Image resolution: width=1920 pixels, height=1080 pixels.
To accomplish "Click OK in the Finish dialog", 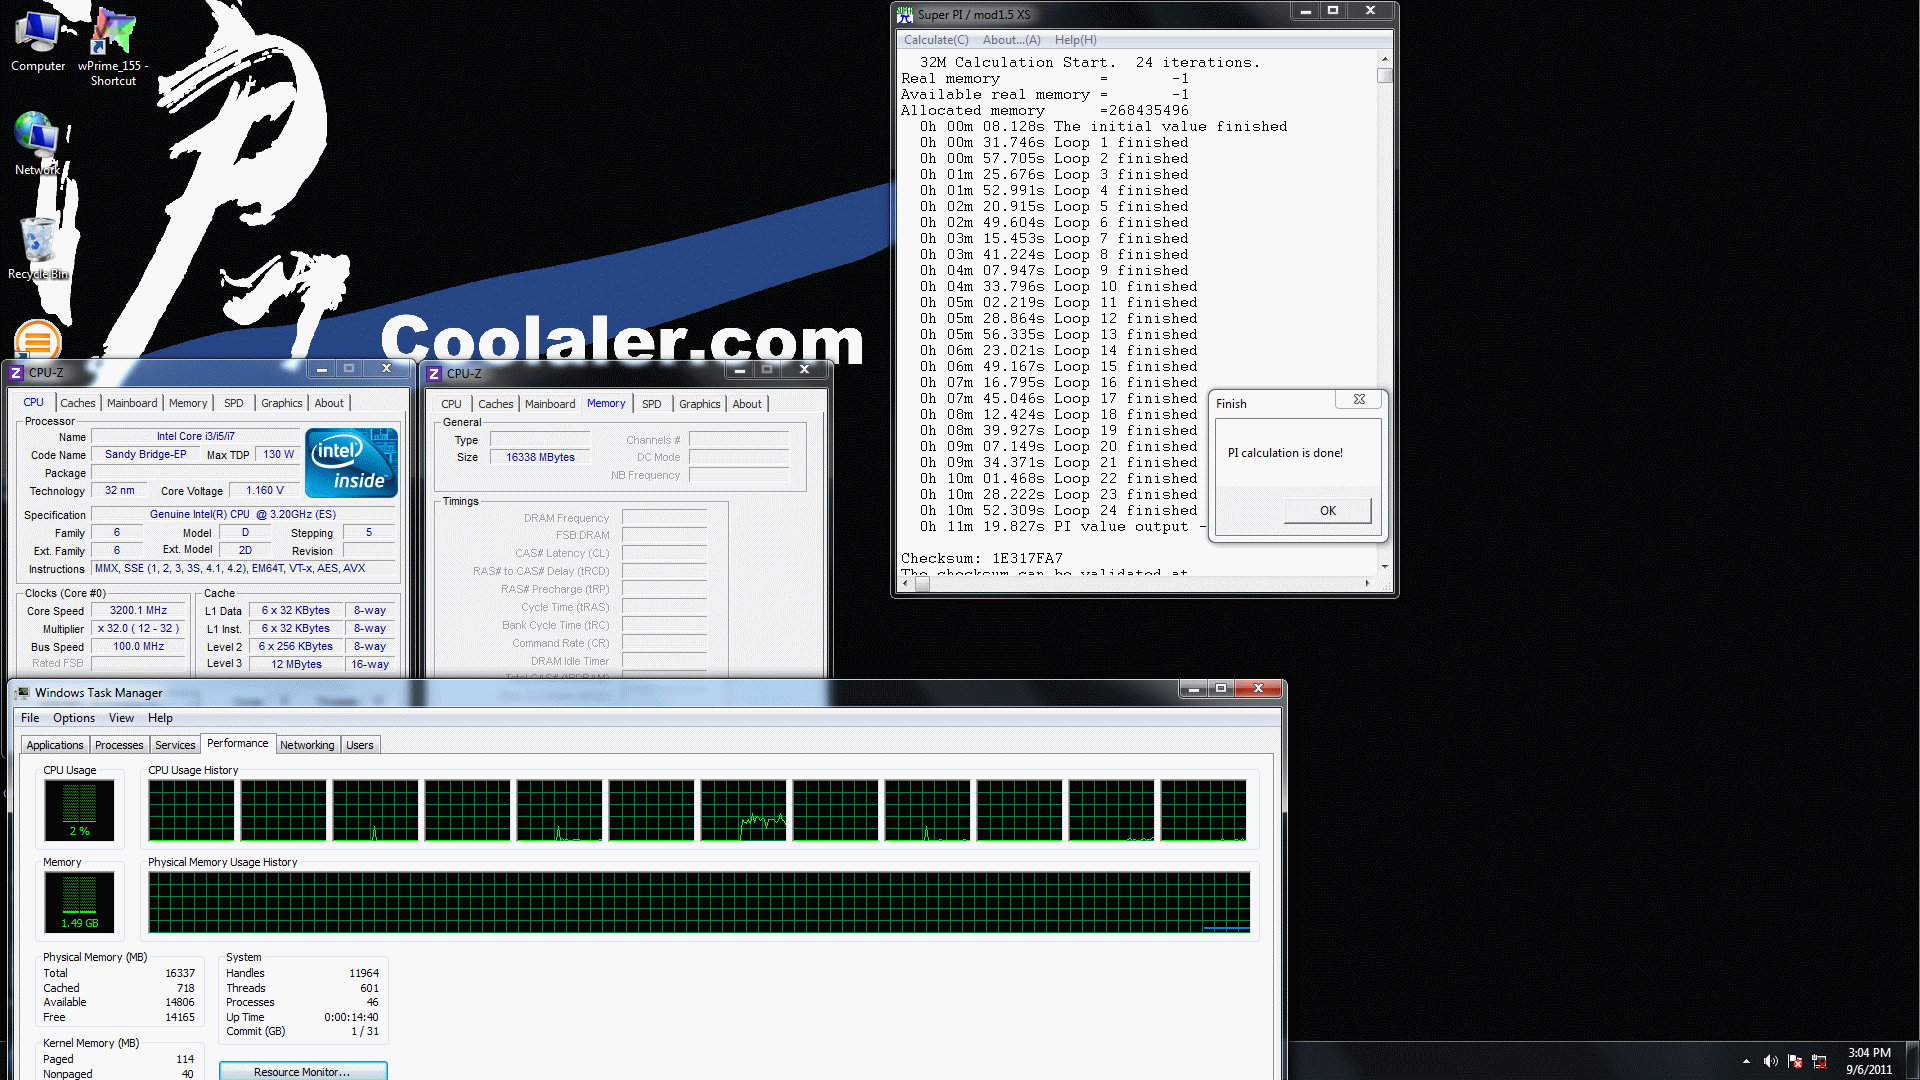I will (1327, 511).
